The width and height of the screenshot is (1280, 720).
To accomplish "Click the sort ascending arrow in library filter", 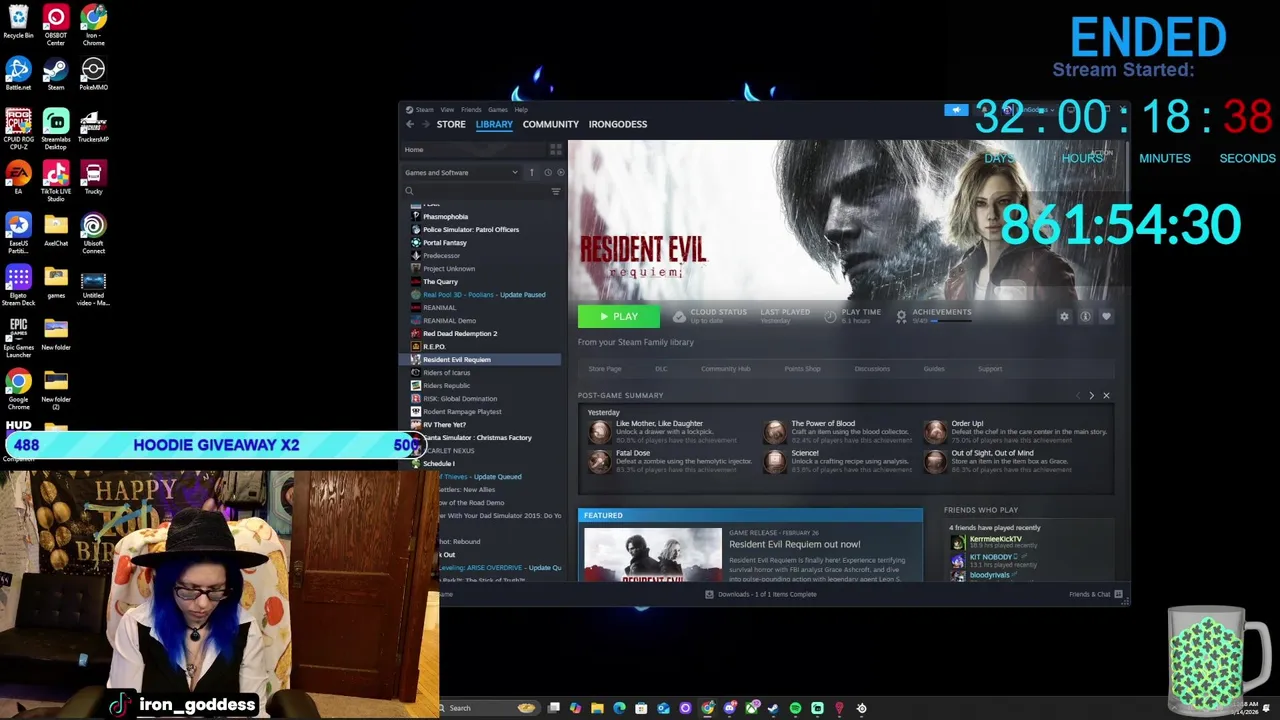I will (531, 173).
